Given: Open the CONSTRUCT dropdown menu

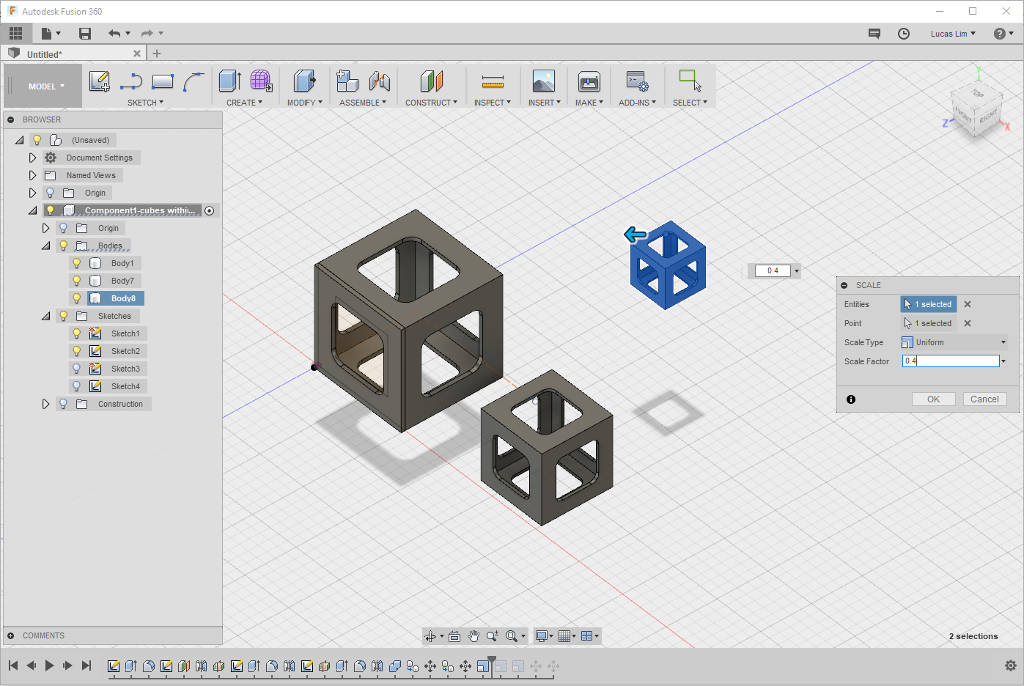Looking at the screenshot, I should coord(431,102).
